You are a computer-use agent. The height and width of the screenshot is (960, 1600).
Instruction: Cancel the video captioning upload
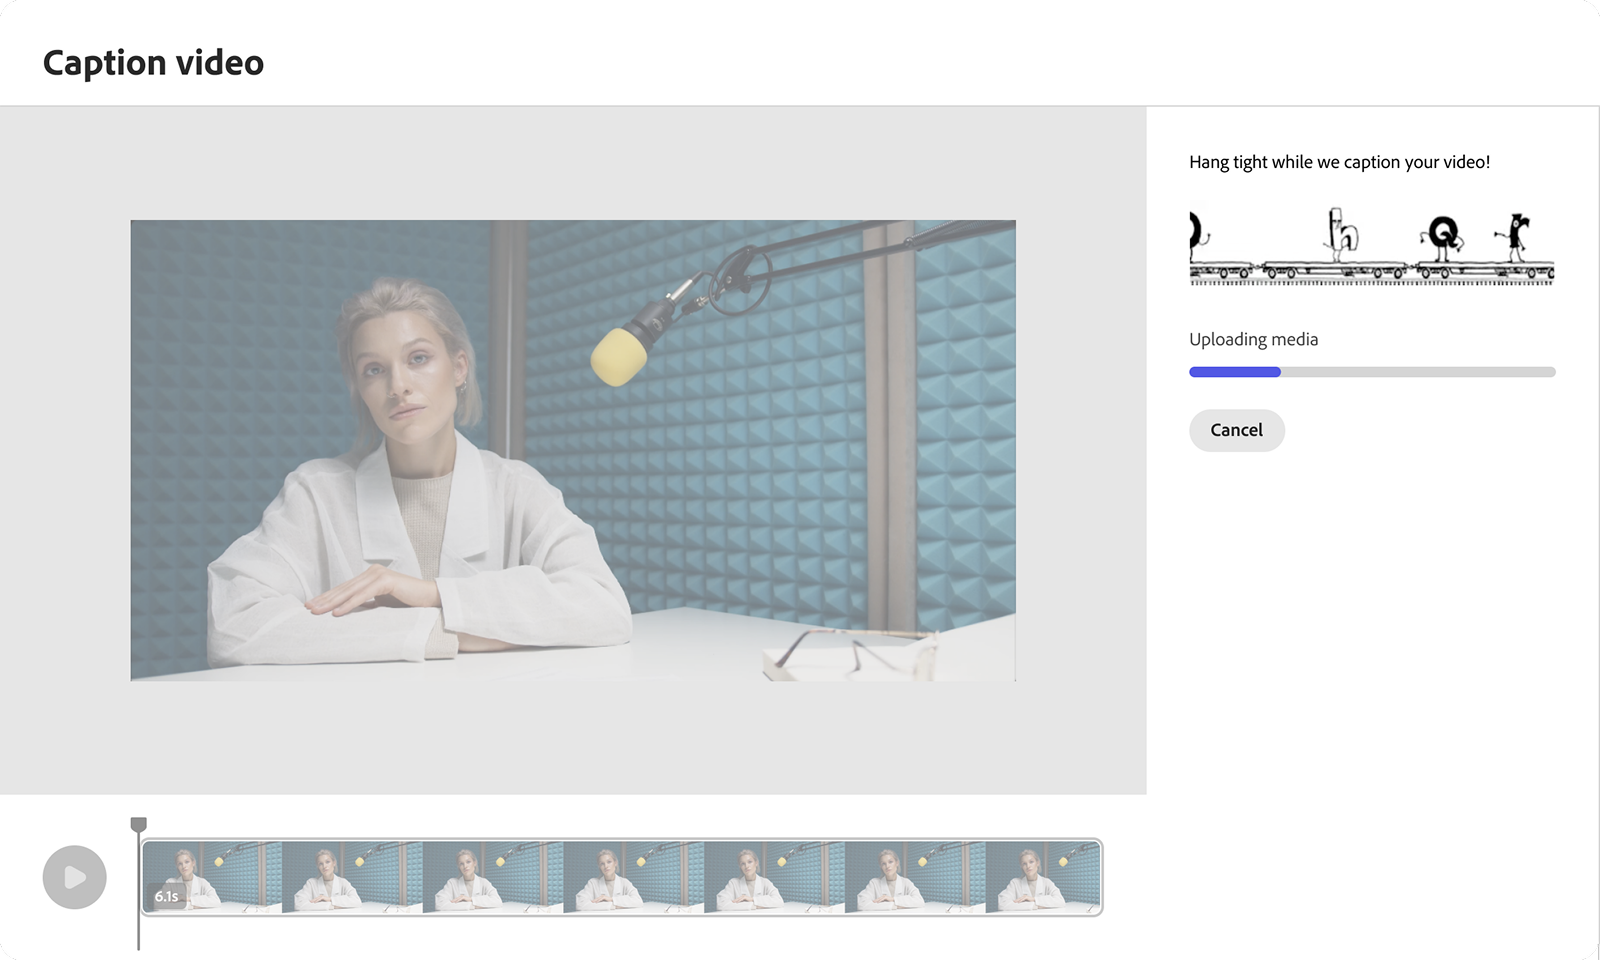coord(1236,430)
